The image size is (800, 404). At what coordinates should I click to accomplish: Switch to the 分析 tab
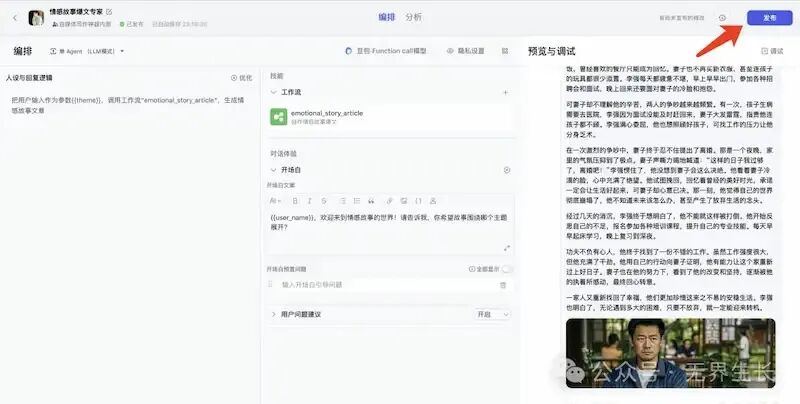[x=414, y=17]
